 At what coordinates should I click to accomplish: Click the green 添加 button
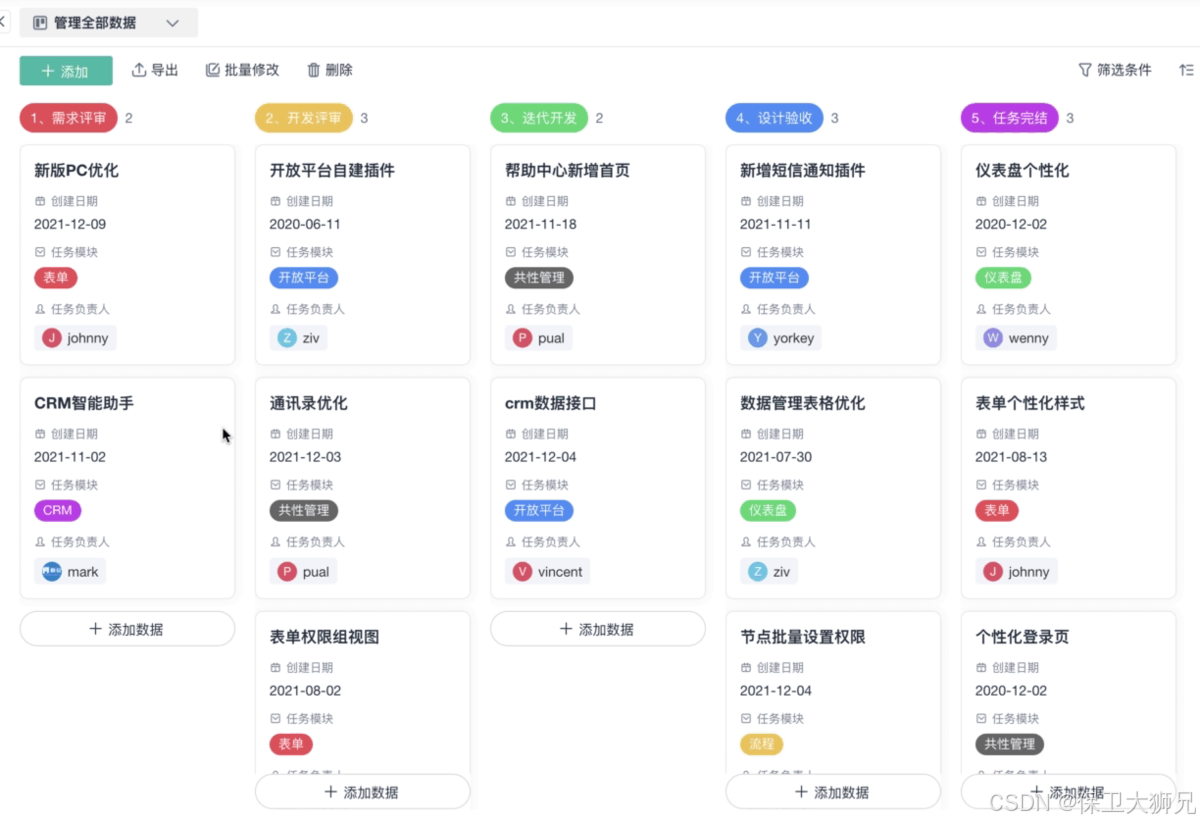tap(66, 71)
